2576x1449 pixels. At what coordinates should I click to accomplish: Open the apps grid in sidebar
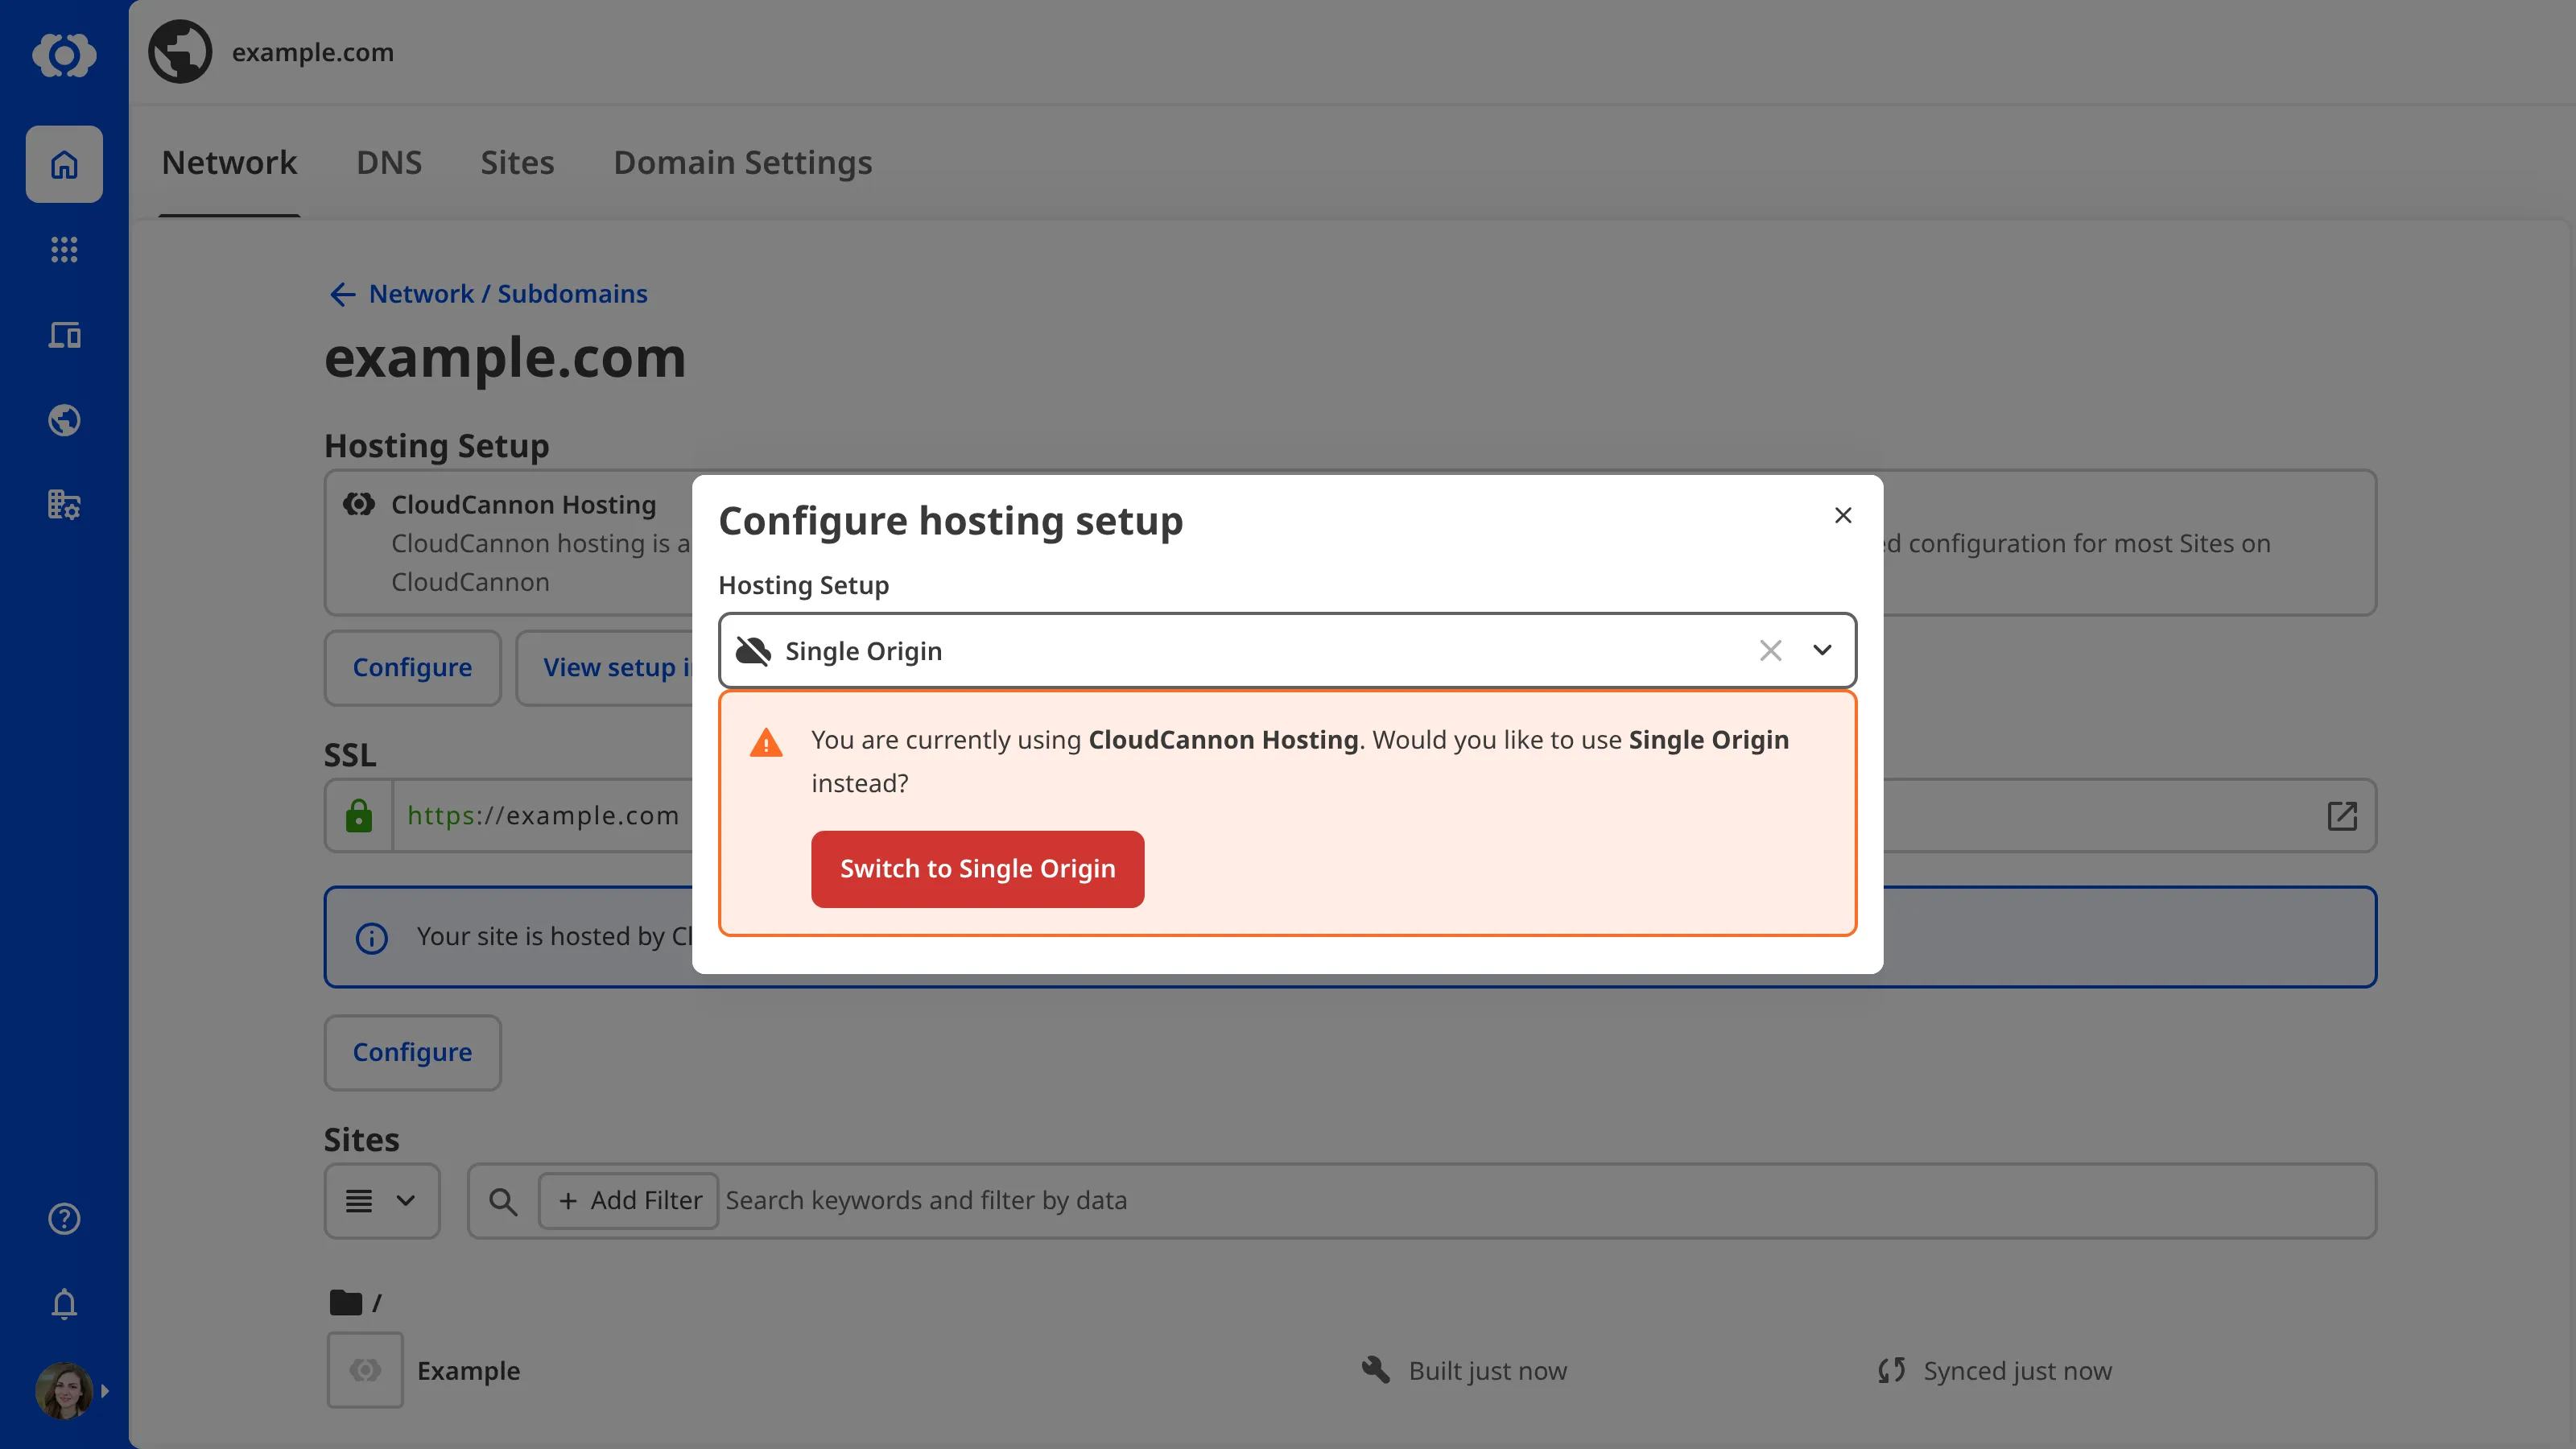coord(64,249)
